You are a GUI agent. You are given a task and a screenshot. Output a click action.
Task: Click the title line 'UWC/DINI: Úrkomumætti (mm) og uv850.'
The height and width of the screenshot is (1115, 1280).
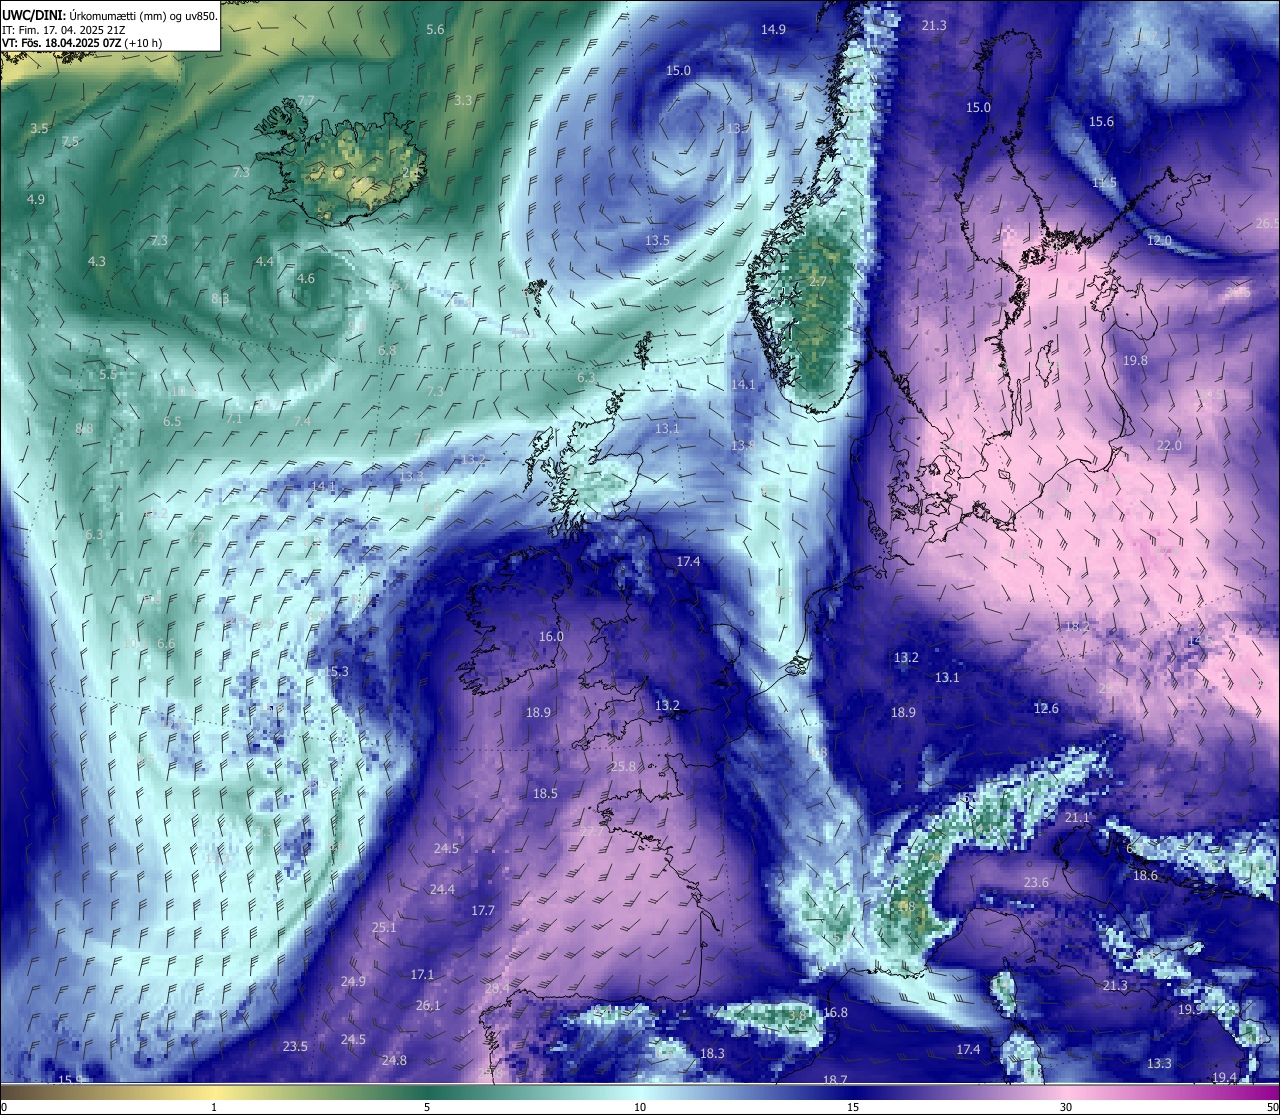point(110,15)
